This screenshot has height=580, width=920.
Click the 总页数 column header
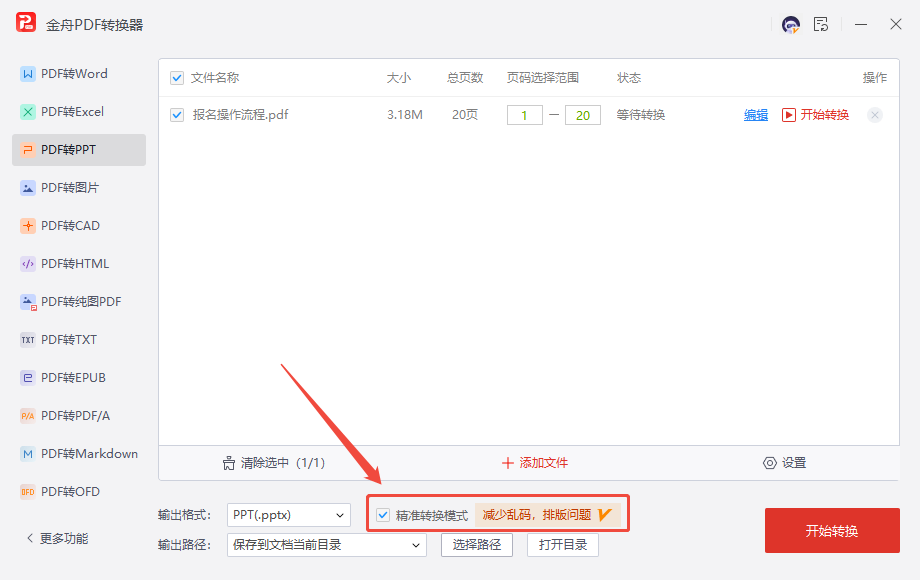point(465,78)
